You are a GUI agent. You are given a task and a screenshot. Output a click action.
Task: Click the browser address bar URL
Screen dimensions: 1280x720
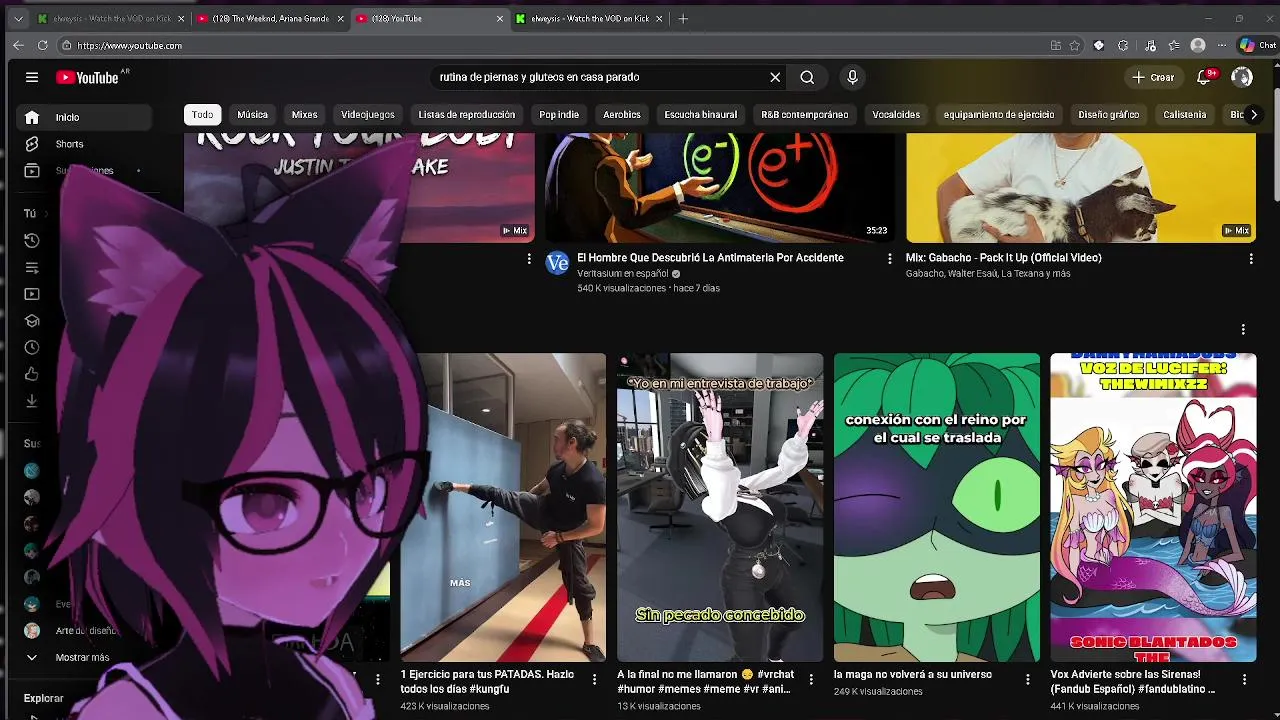[129, 45]
